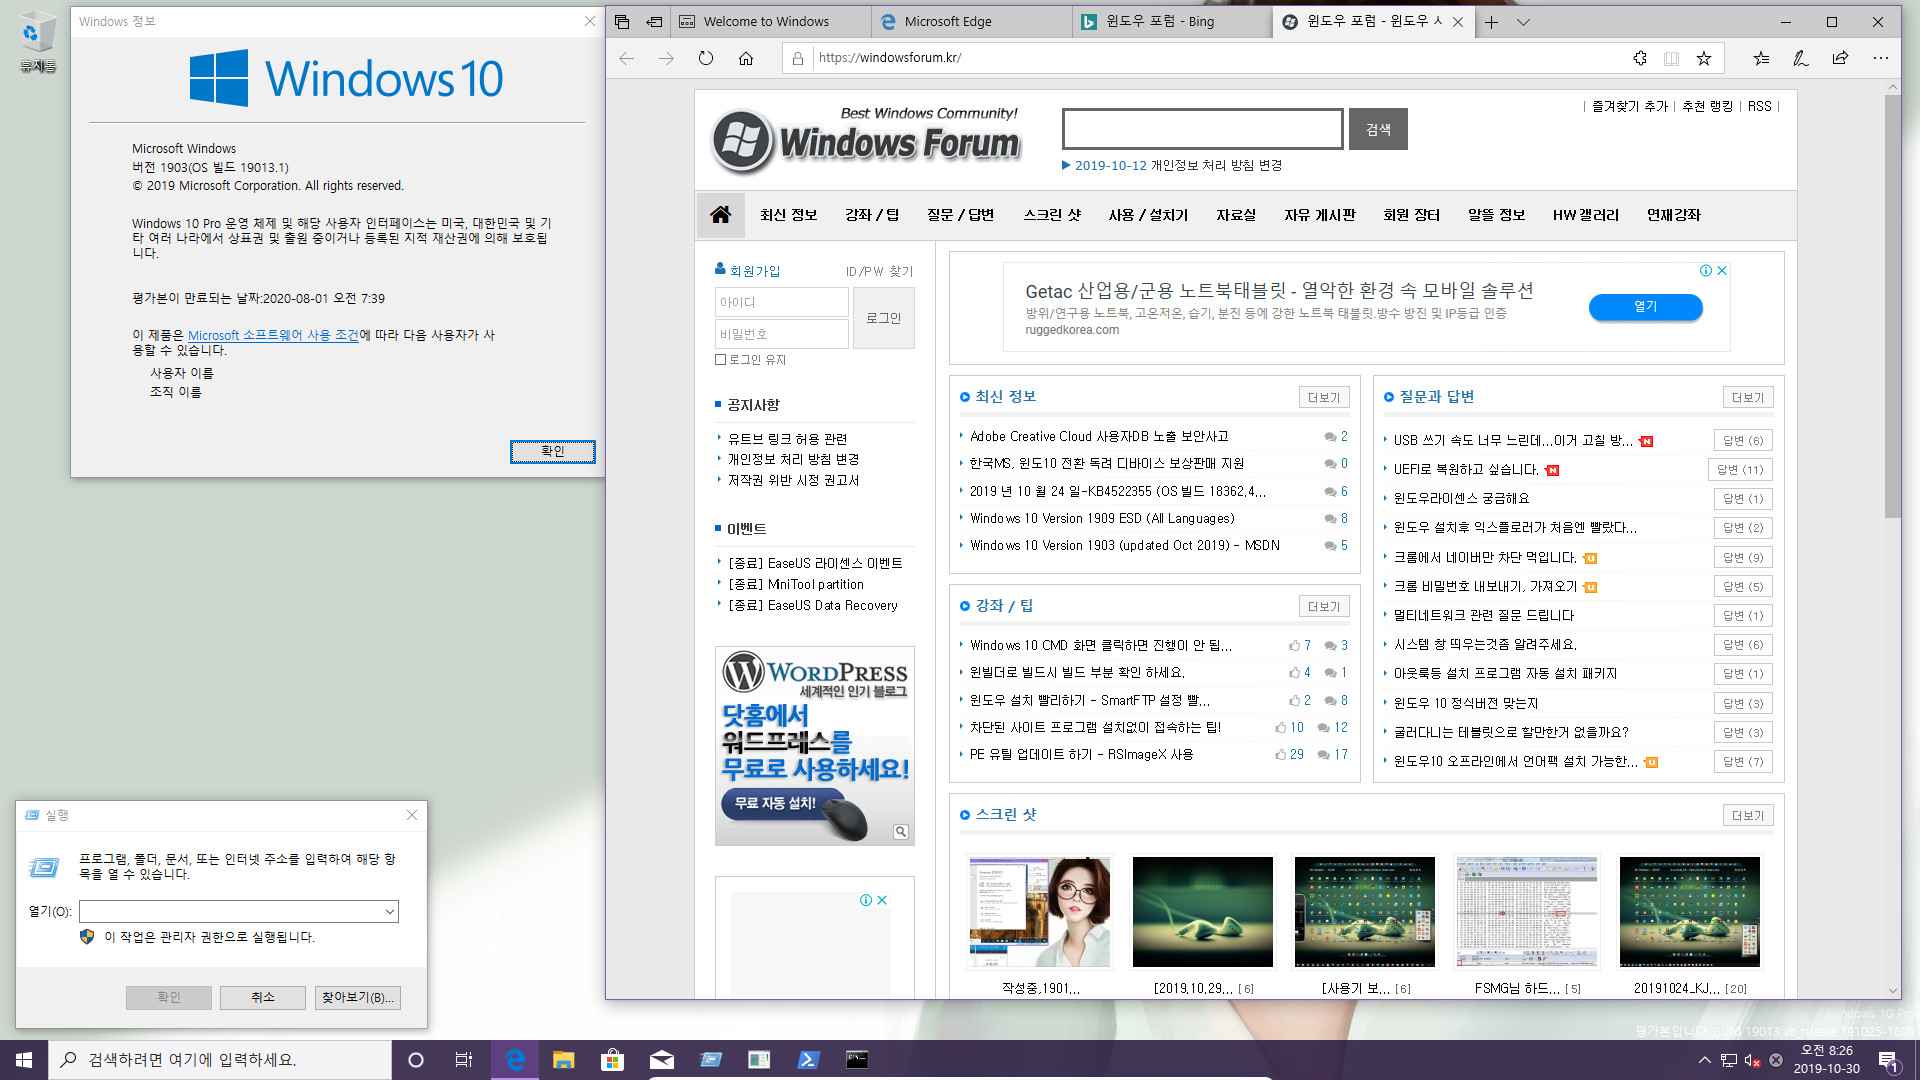
Task: Open Adobe Creative Cloud 사용자DB 노출 post
Action: coord(1099,436)
